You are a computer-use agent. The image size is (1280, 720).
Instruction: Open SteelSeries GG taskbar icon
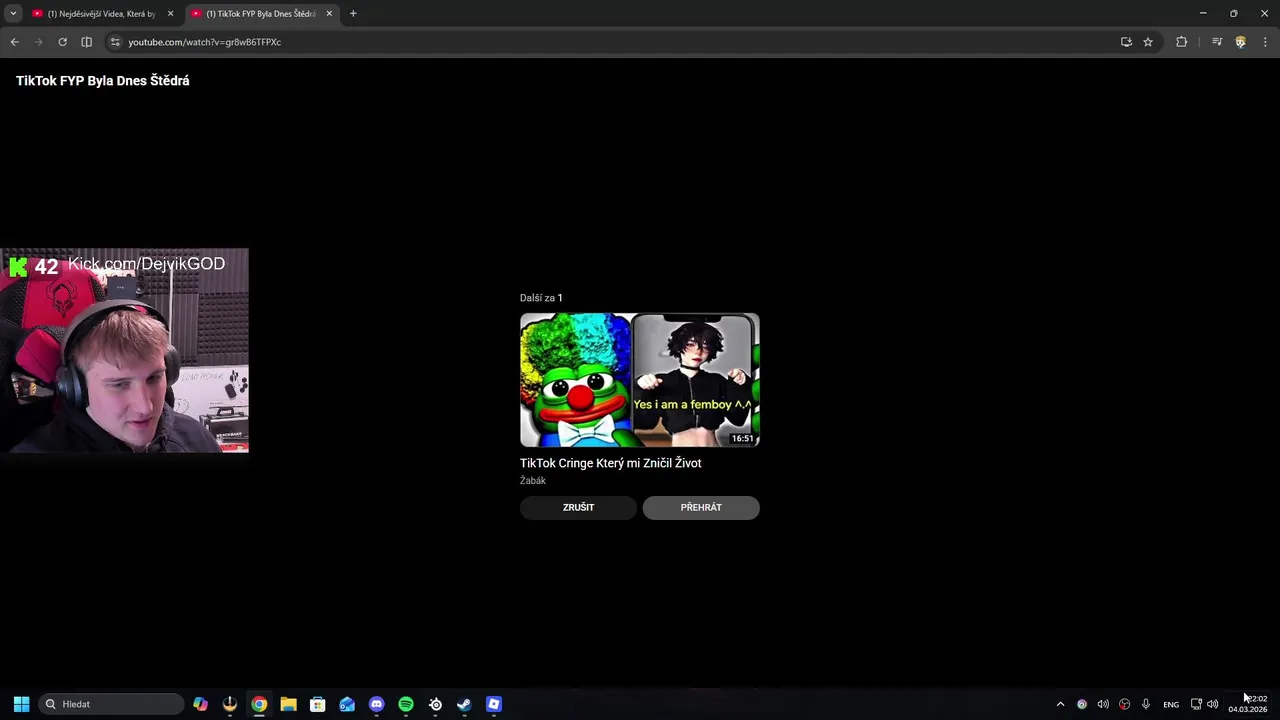435,704
